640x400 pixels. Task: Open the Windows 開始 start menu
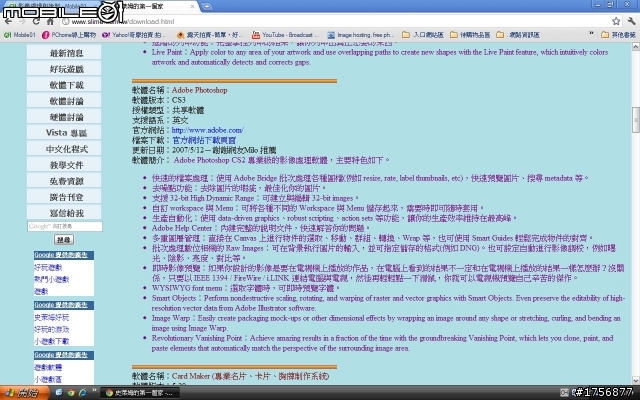[24, 393]
